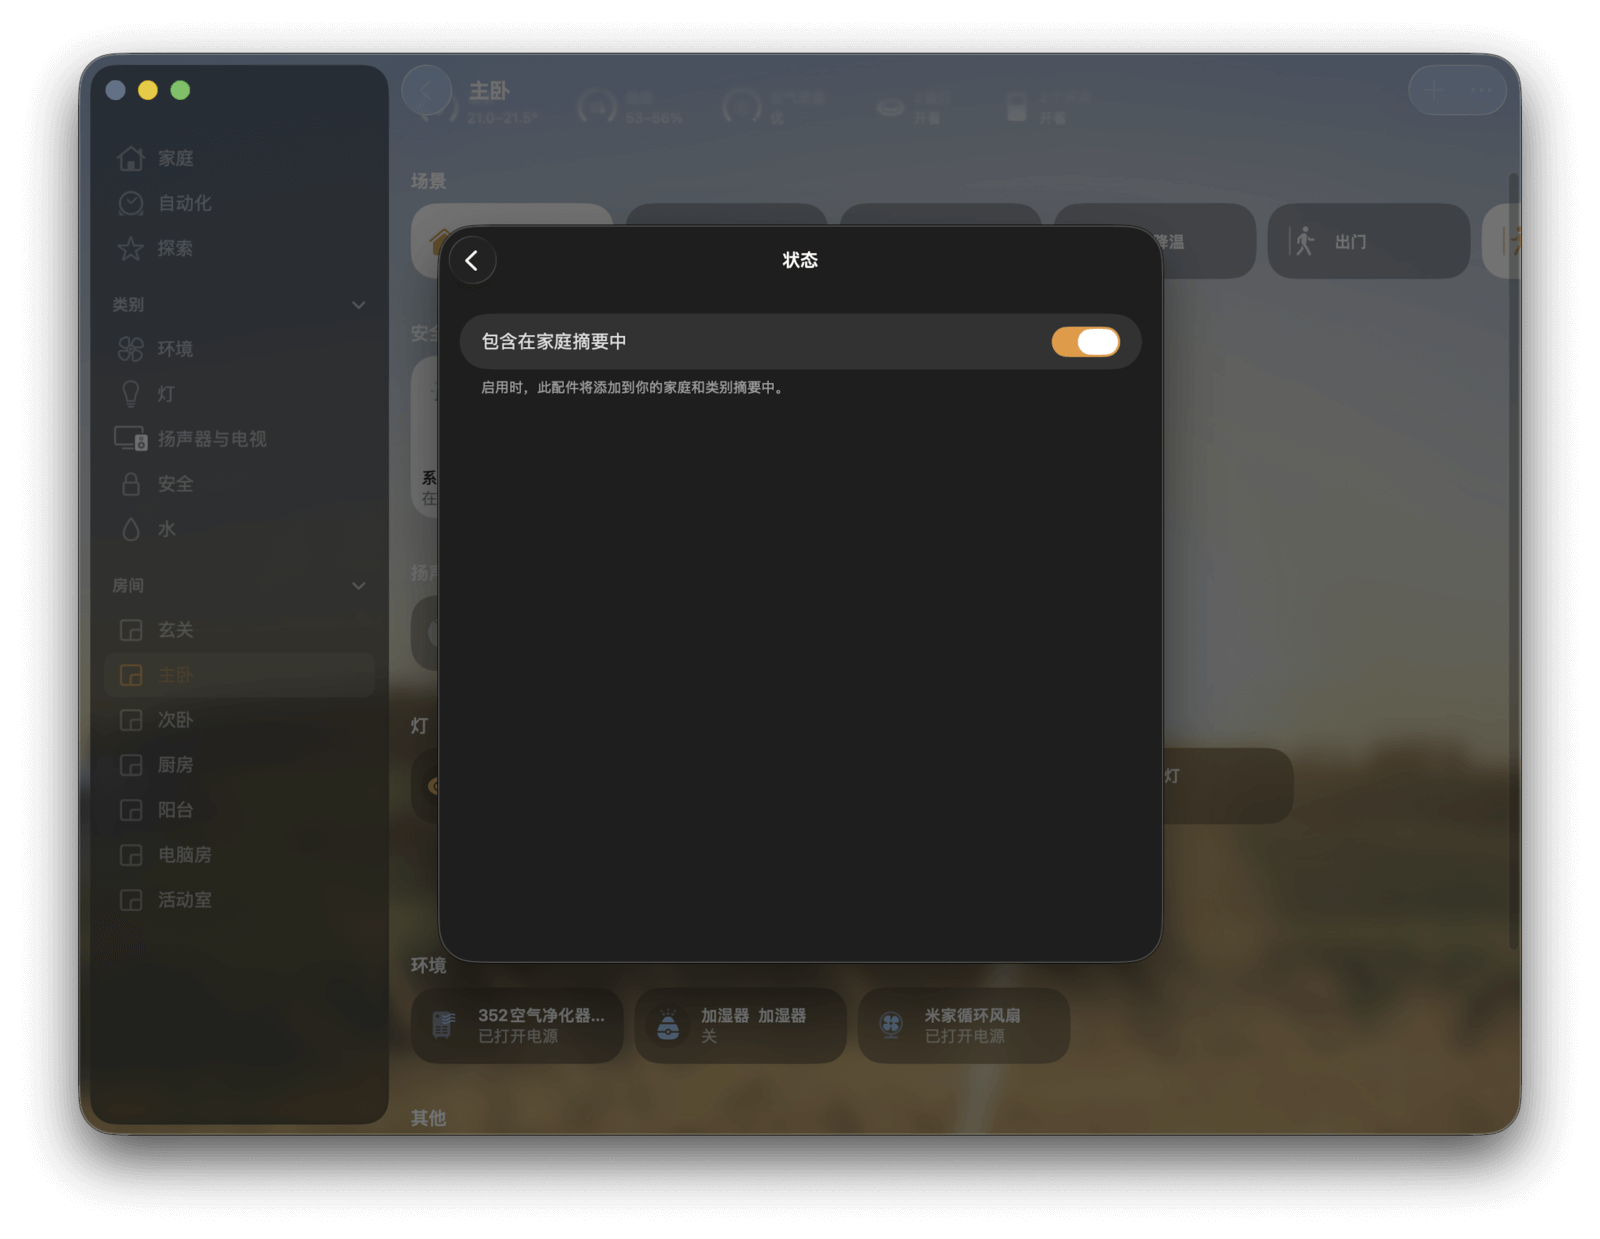This screenshot has width=1600, height=1239.
Task: Switch to 次卧 room
Action: click(175, 720)
